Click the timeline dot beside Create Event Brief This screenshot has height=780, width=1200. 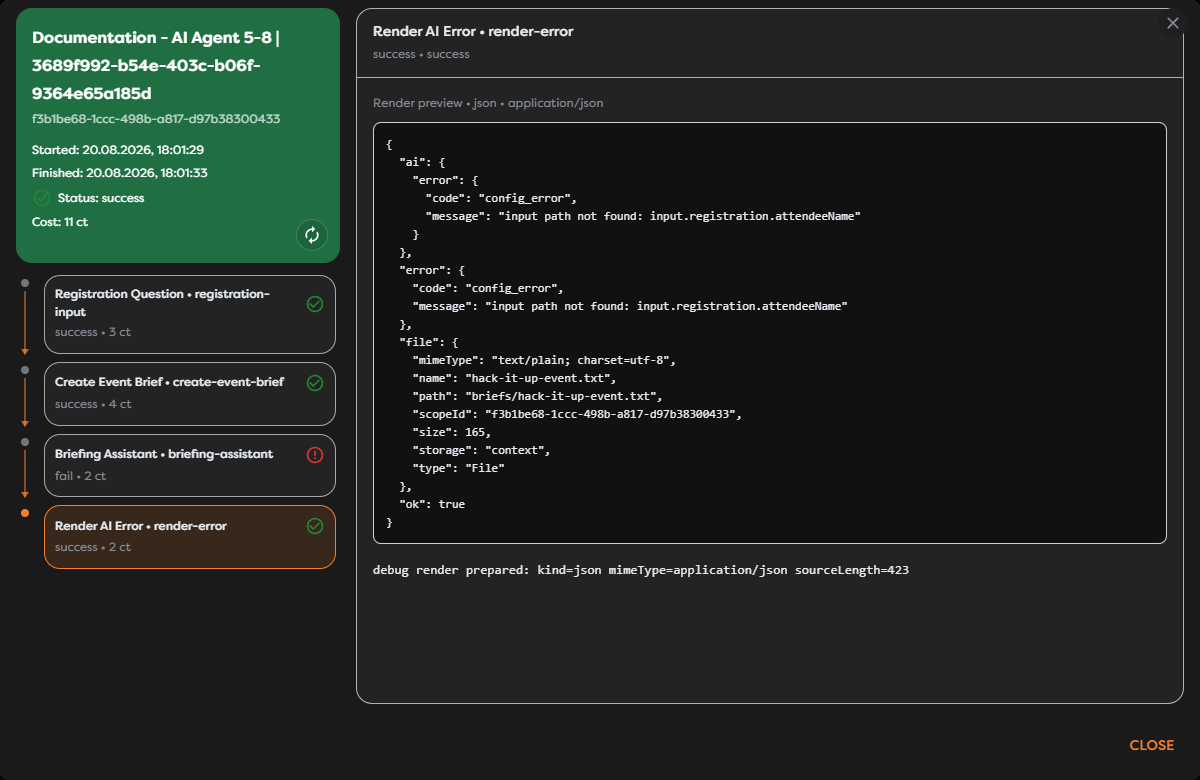coord(25,369)
